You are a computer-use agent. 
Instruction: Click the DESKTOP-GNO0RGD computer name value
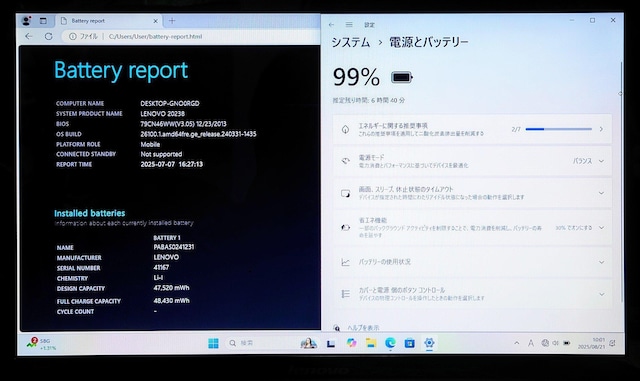[x=170, y=103]
